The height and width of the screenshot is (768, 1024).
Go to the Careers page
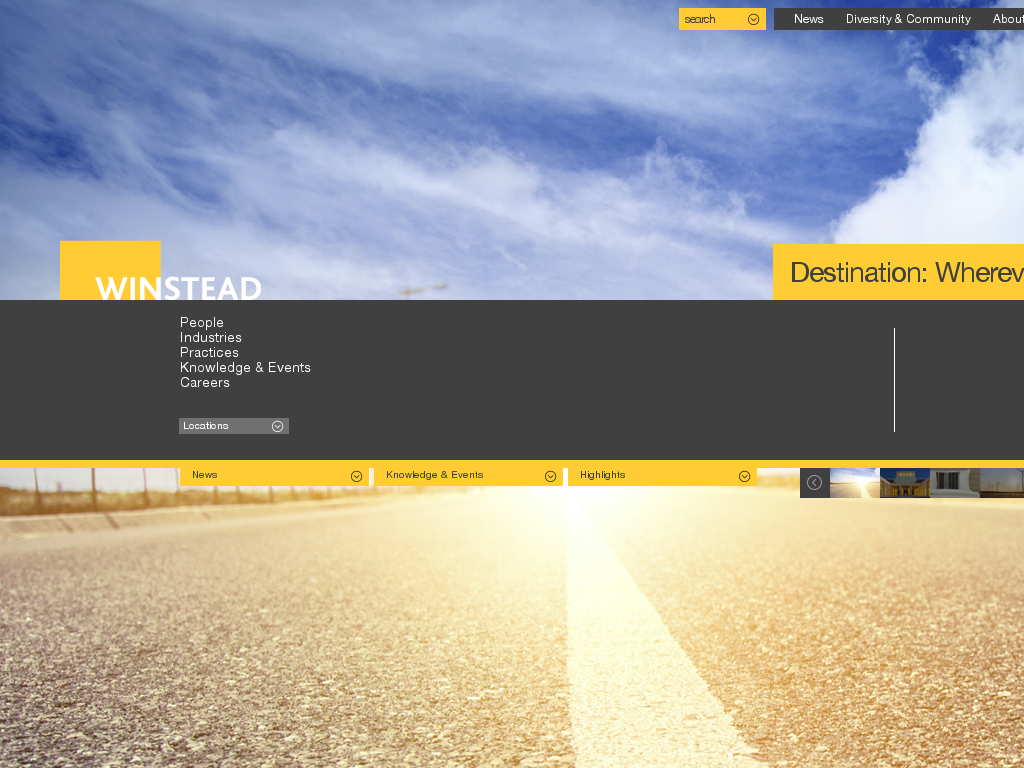tap(205, 383)
